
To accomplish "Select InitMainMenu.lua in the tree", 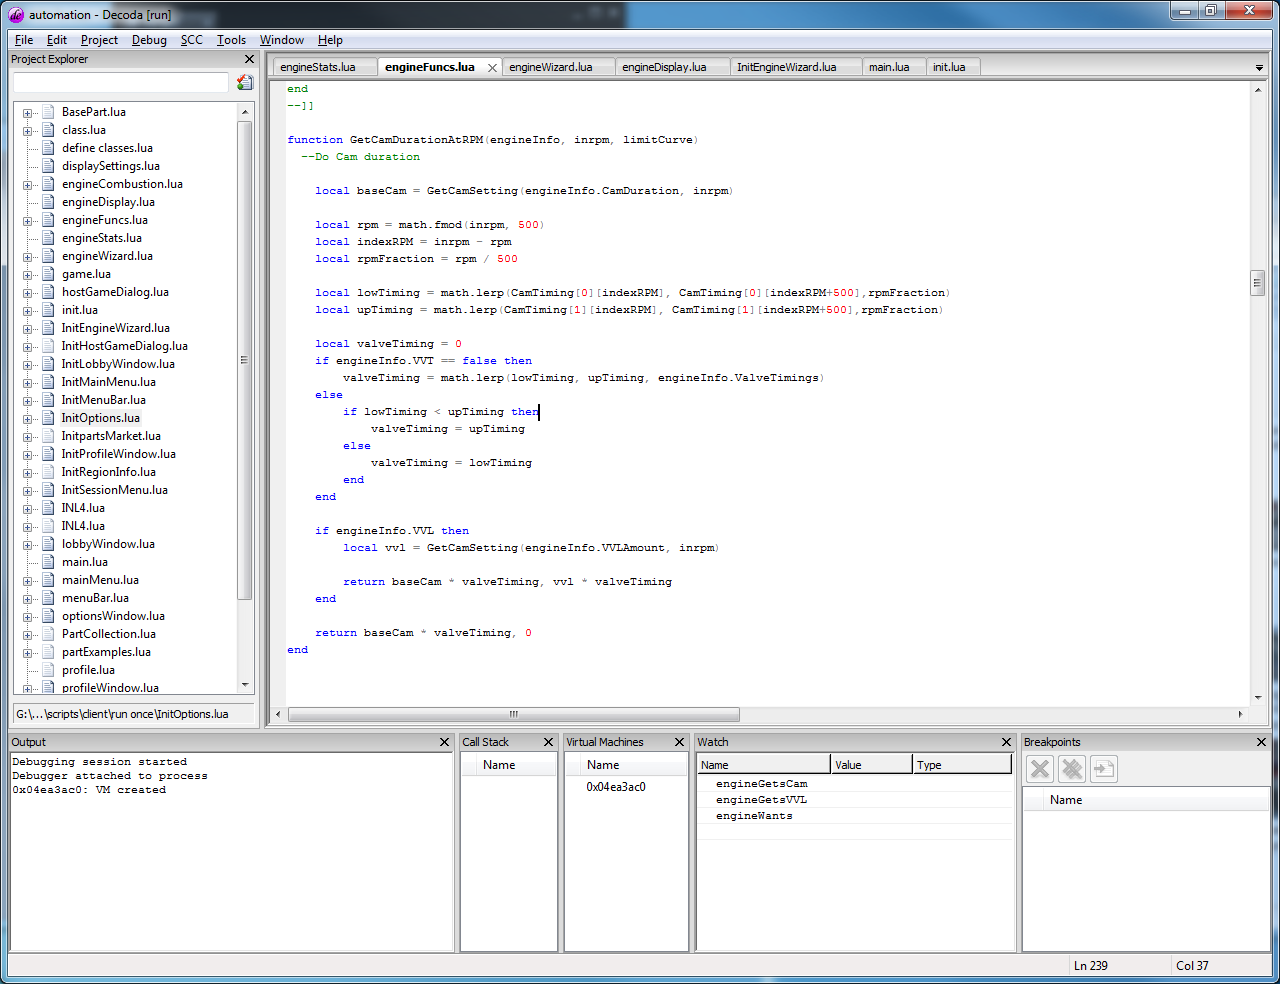I will tap(108, 382).
